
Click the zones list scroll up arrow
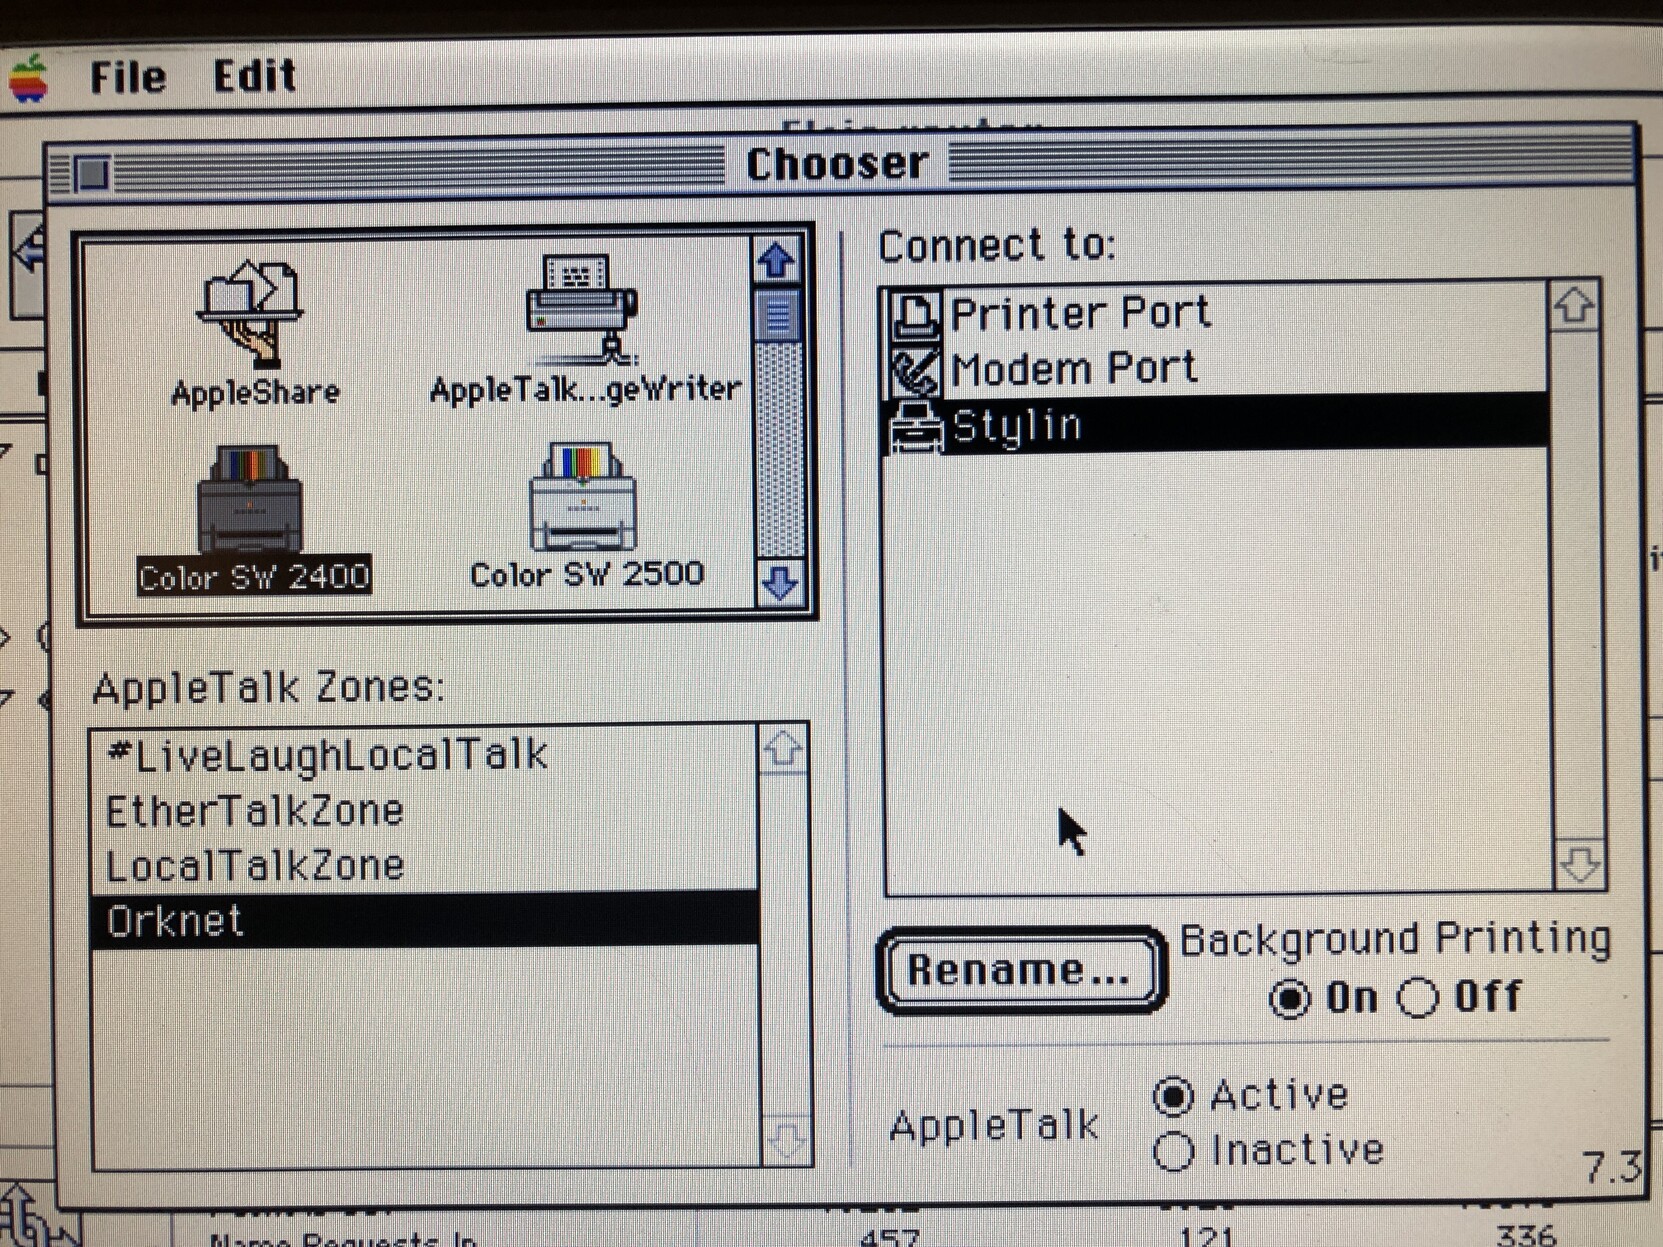pos(783,748)
